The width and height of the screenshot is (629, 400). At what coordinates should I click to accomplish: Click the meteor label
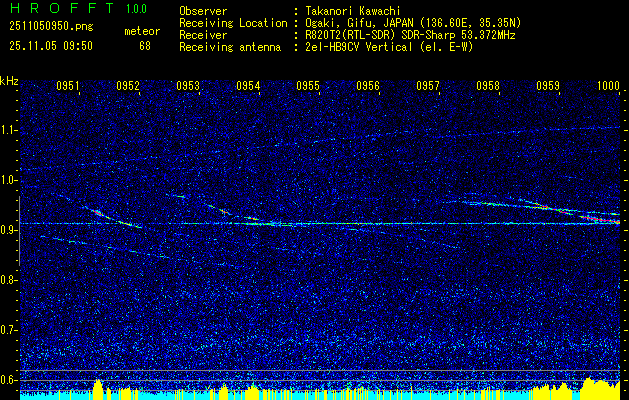coord(142,31)
